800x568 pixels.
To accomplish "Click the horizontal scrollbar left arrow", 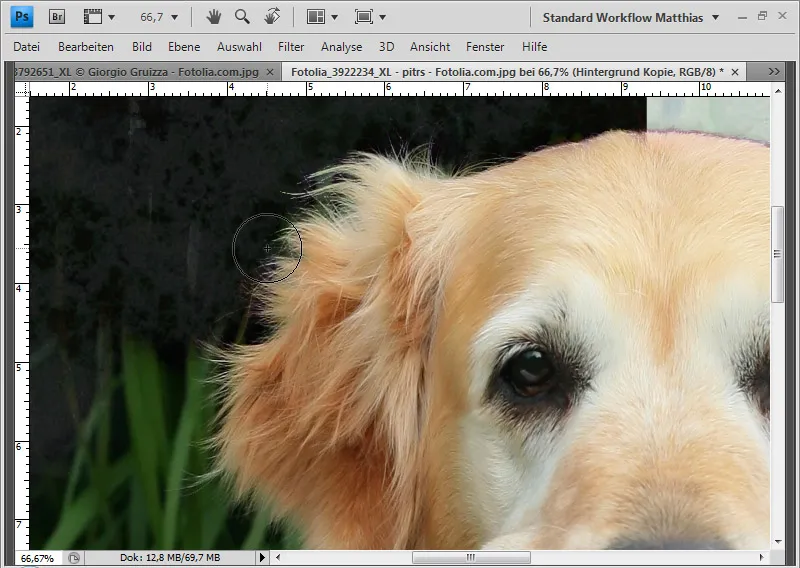I will pyautogui.click(x=278, y=557).
